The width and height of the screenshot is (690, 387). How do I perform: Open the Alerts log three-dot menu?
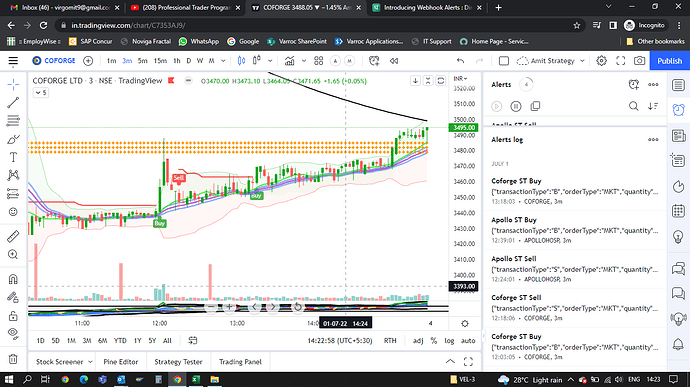[653, 139]
